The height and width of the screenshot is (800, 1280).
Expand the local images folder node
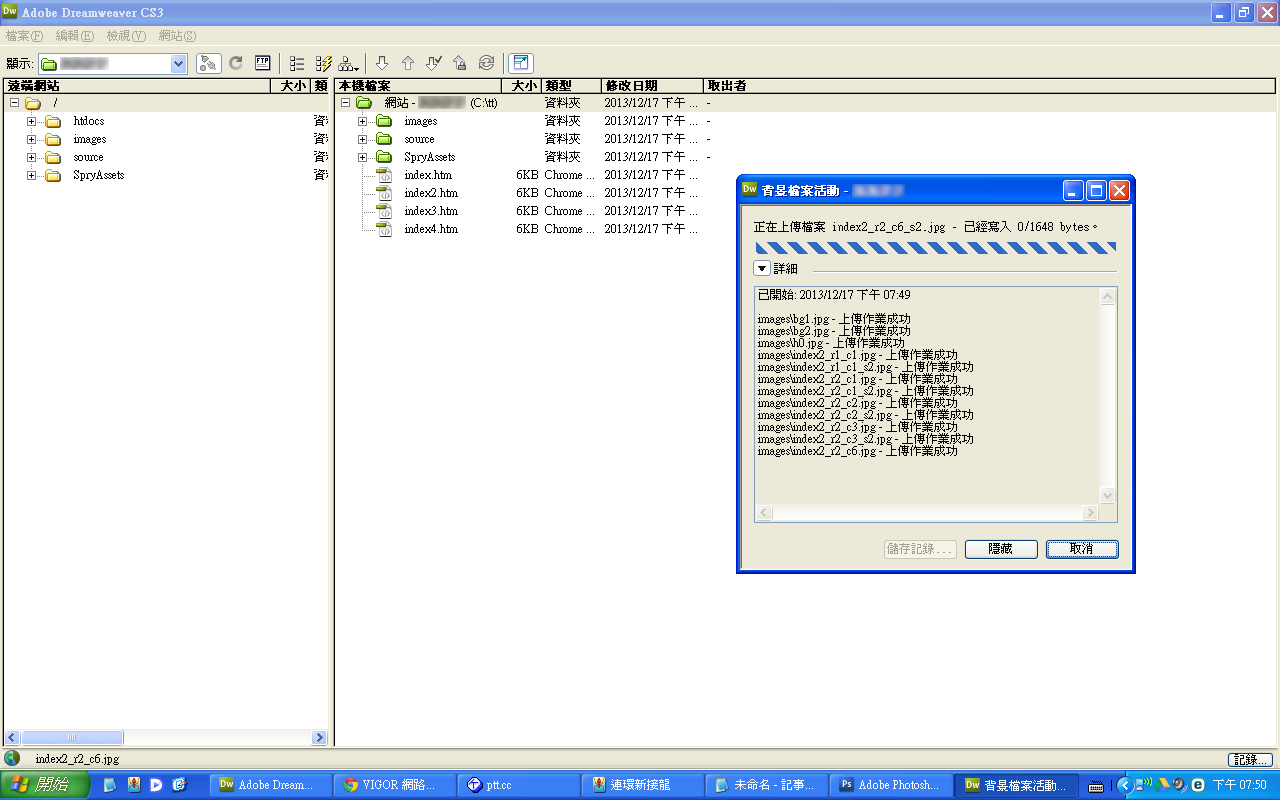[x=363, y=122]
